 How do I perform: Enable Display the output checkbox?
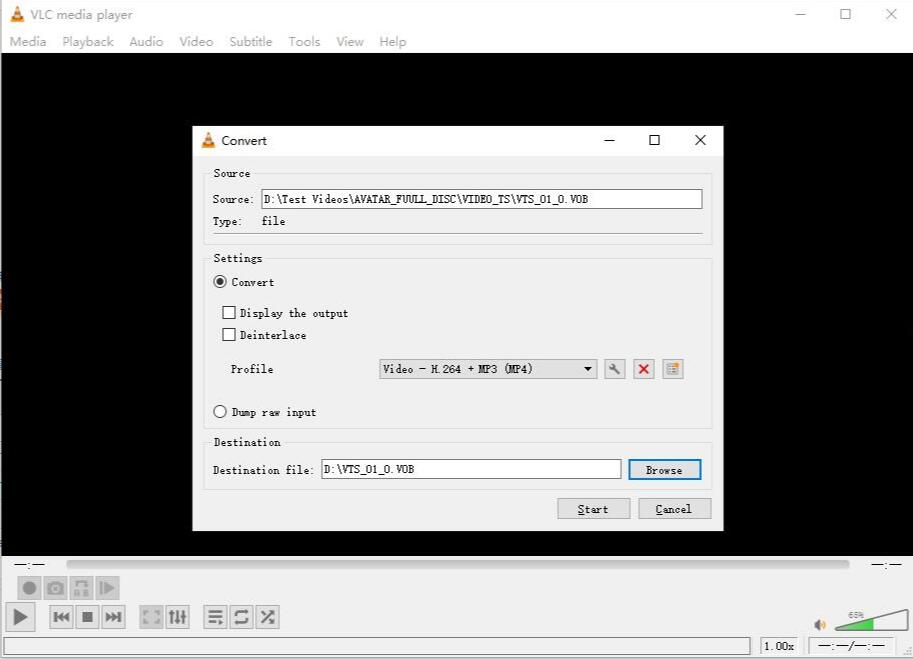pos(229,313)
